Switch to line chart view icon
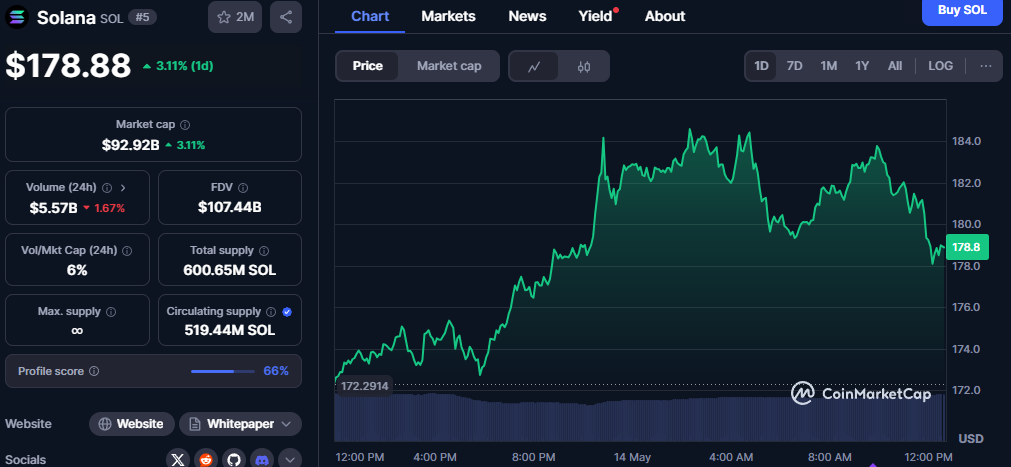Screen dimensions: 1011x467 coord(534,66)
